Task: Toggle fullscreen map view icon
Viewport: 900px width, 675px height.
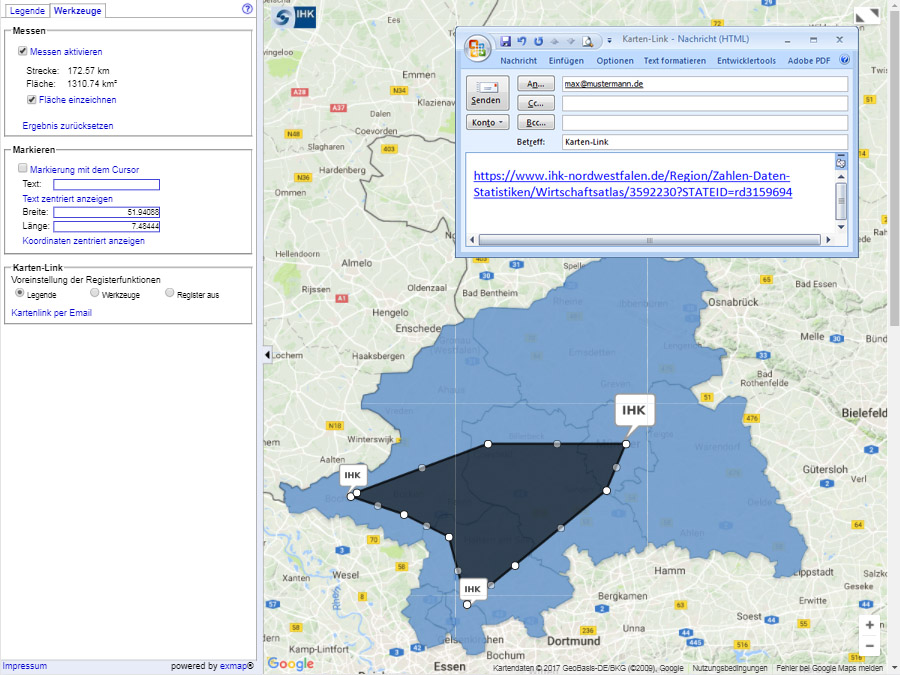Action: (867, 16)
